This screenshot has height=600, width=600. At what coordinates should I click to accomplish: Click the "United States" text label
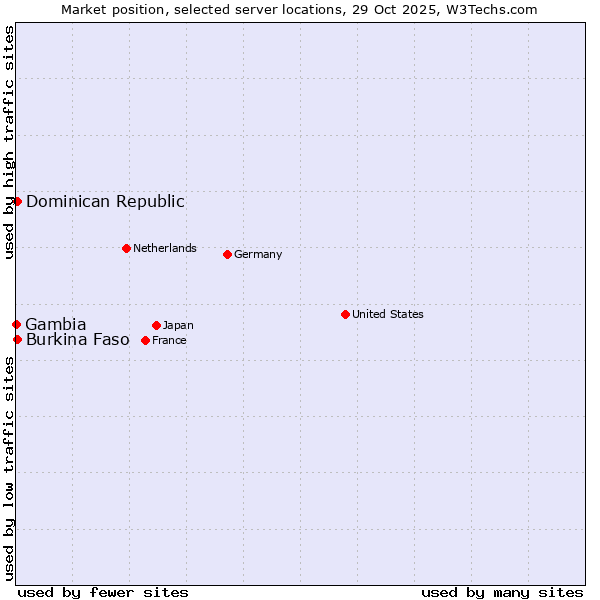pyautogui.click(x=388, y=314)
